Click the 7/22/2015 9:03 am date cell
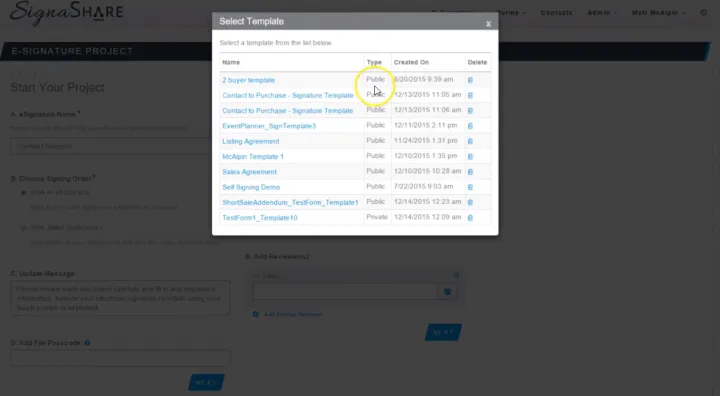Image resolution: width=720 pixels, height=396 pixels. tap(423, 186)
